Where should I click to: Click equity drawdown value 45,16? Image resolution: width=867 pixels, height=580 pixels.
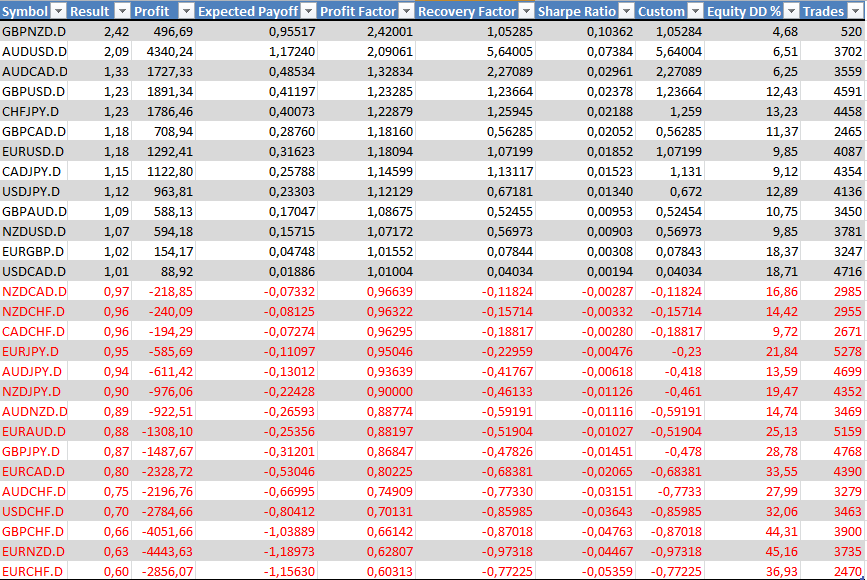[x=782, y=551]
